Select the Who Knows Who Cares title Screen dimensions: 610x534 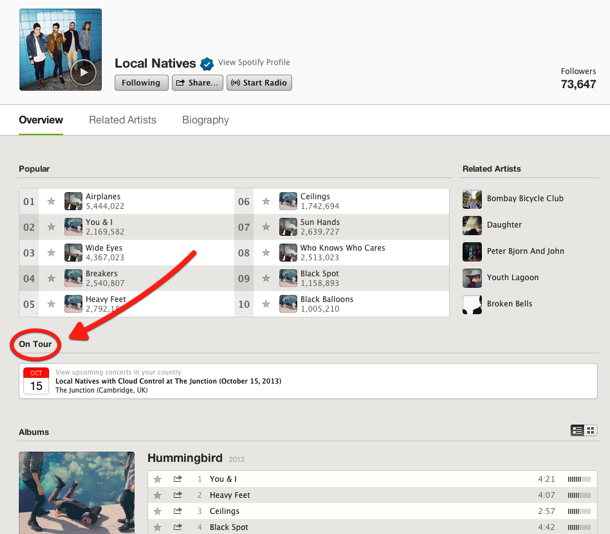pos(342,248)
